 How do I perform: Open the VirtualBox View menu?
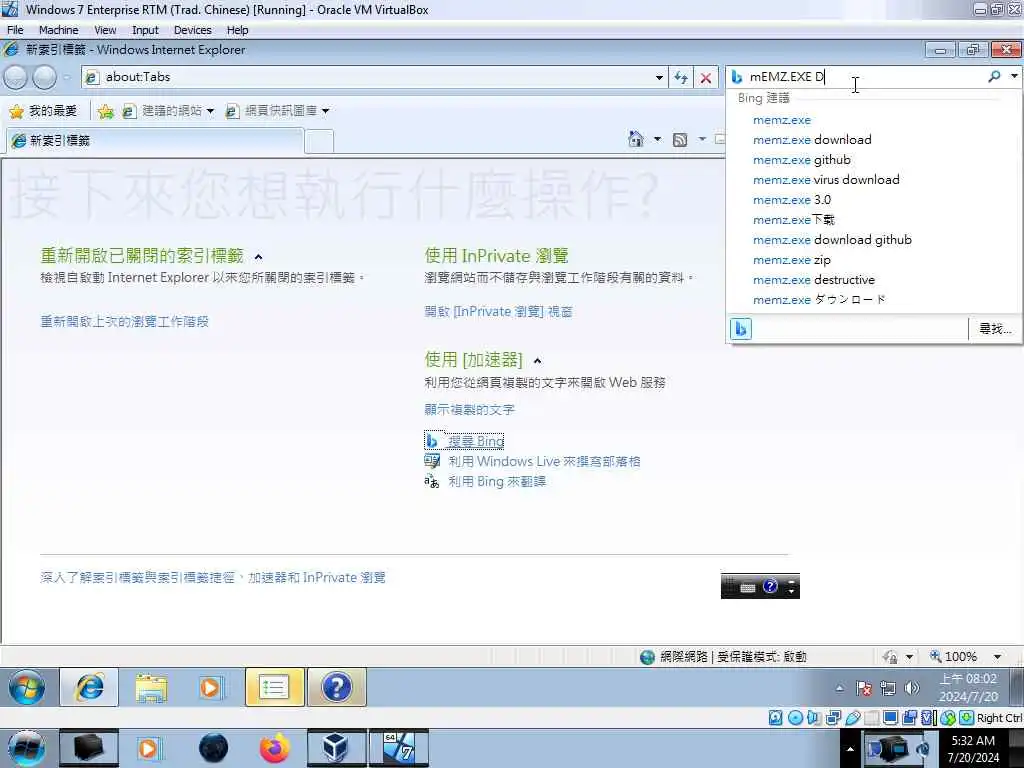click(105, 30)
